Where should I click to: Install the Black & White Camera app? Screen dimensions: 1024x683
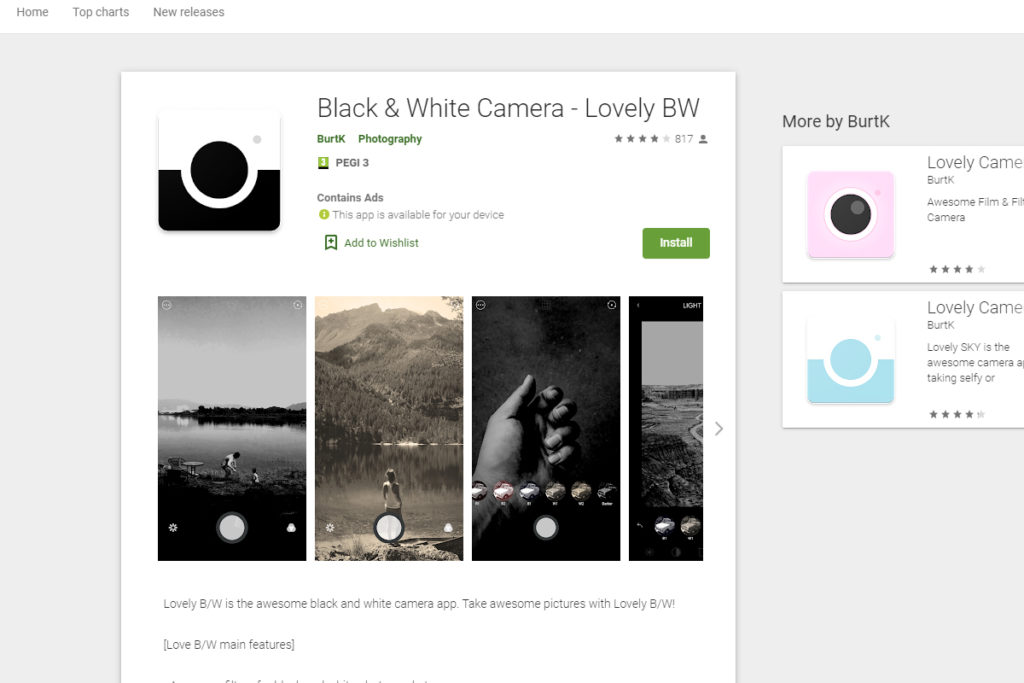(x=676, y=243)
